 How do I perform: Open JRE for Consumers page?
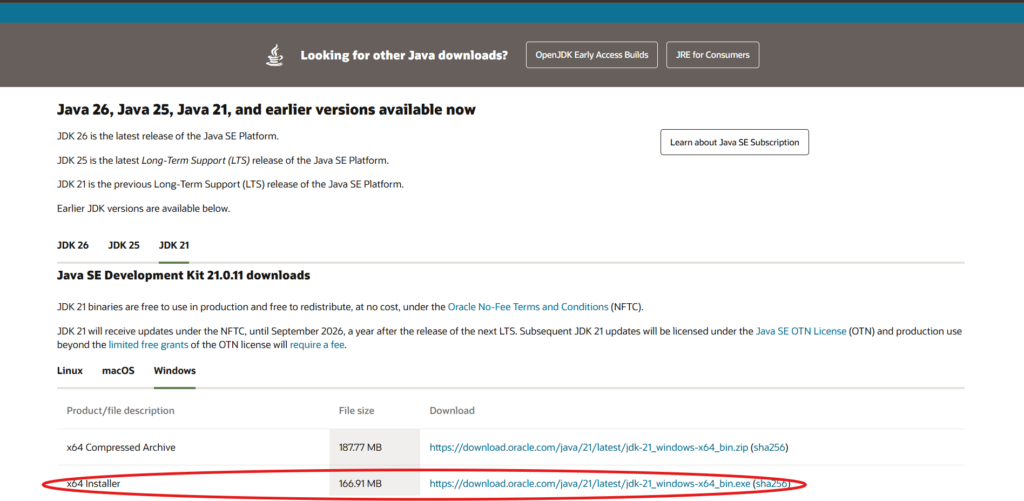point(712,55)
